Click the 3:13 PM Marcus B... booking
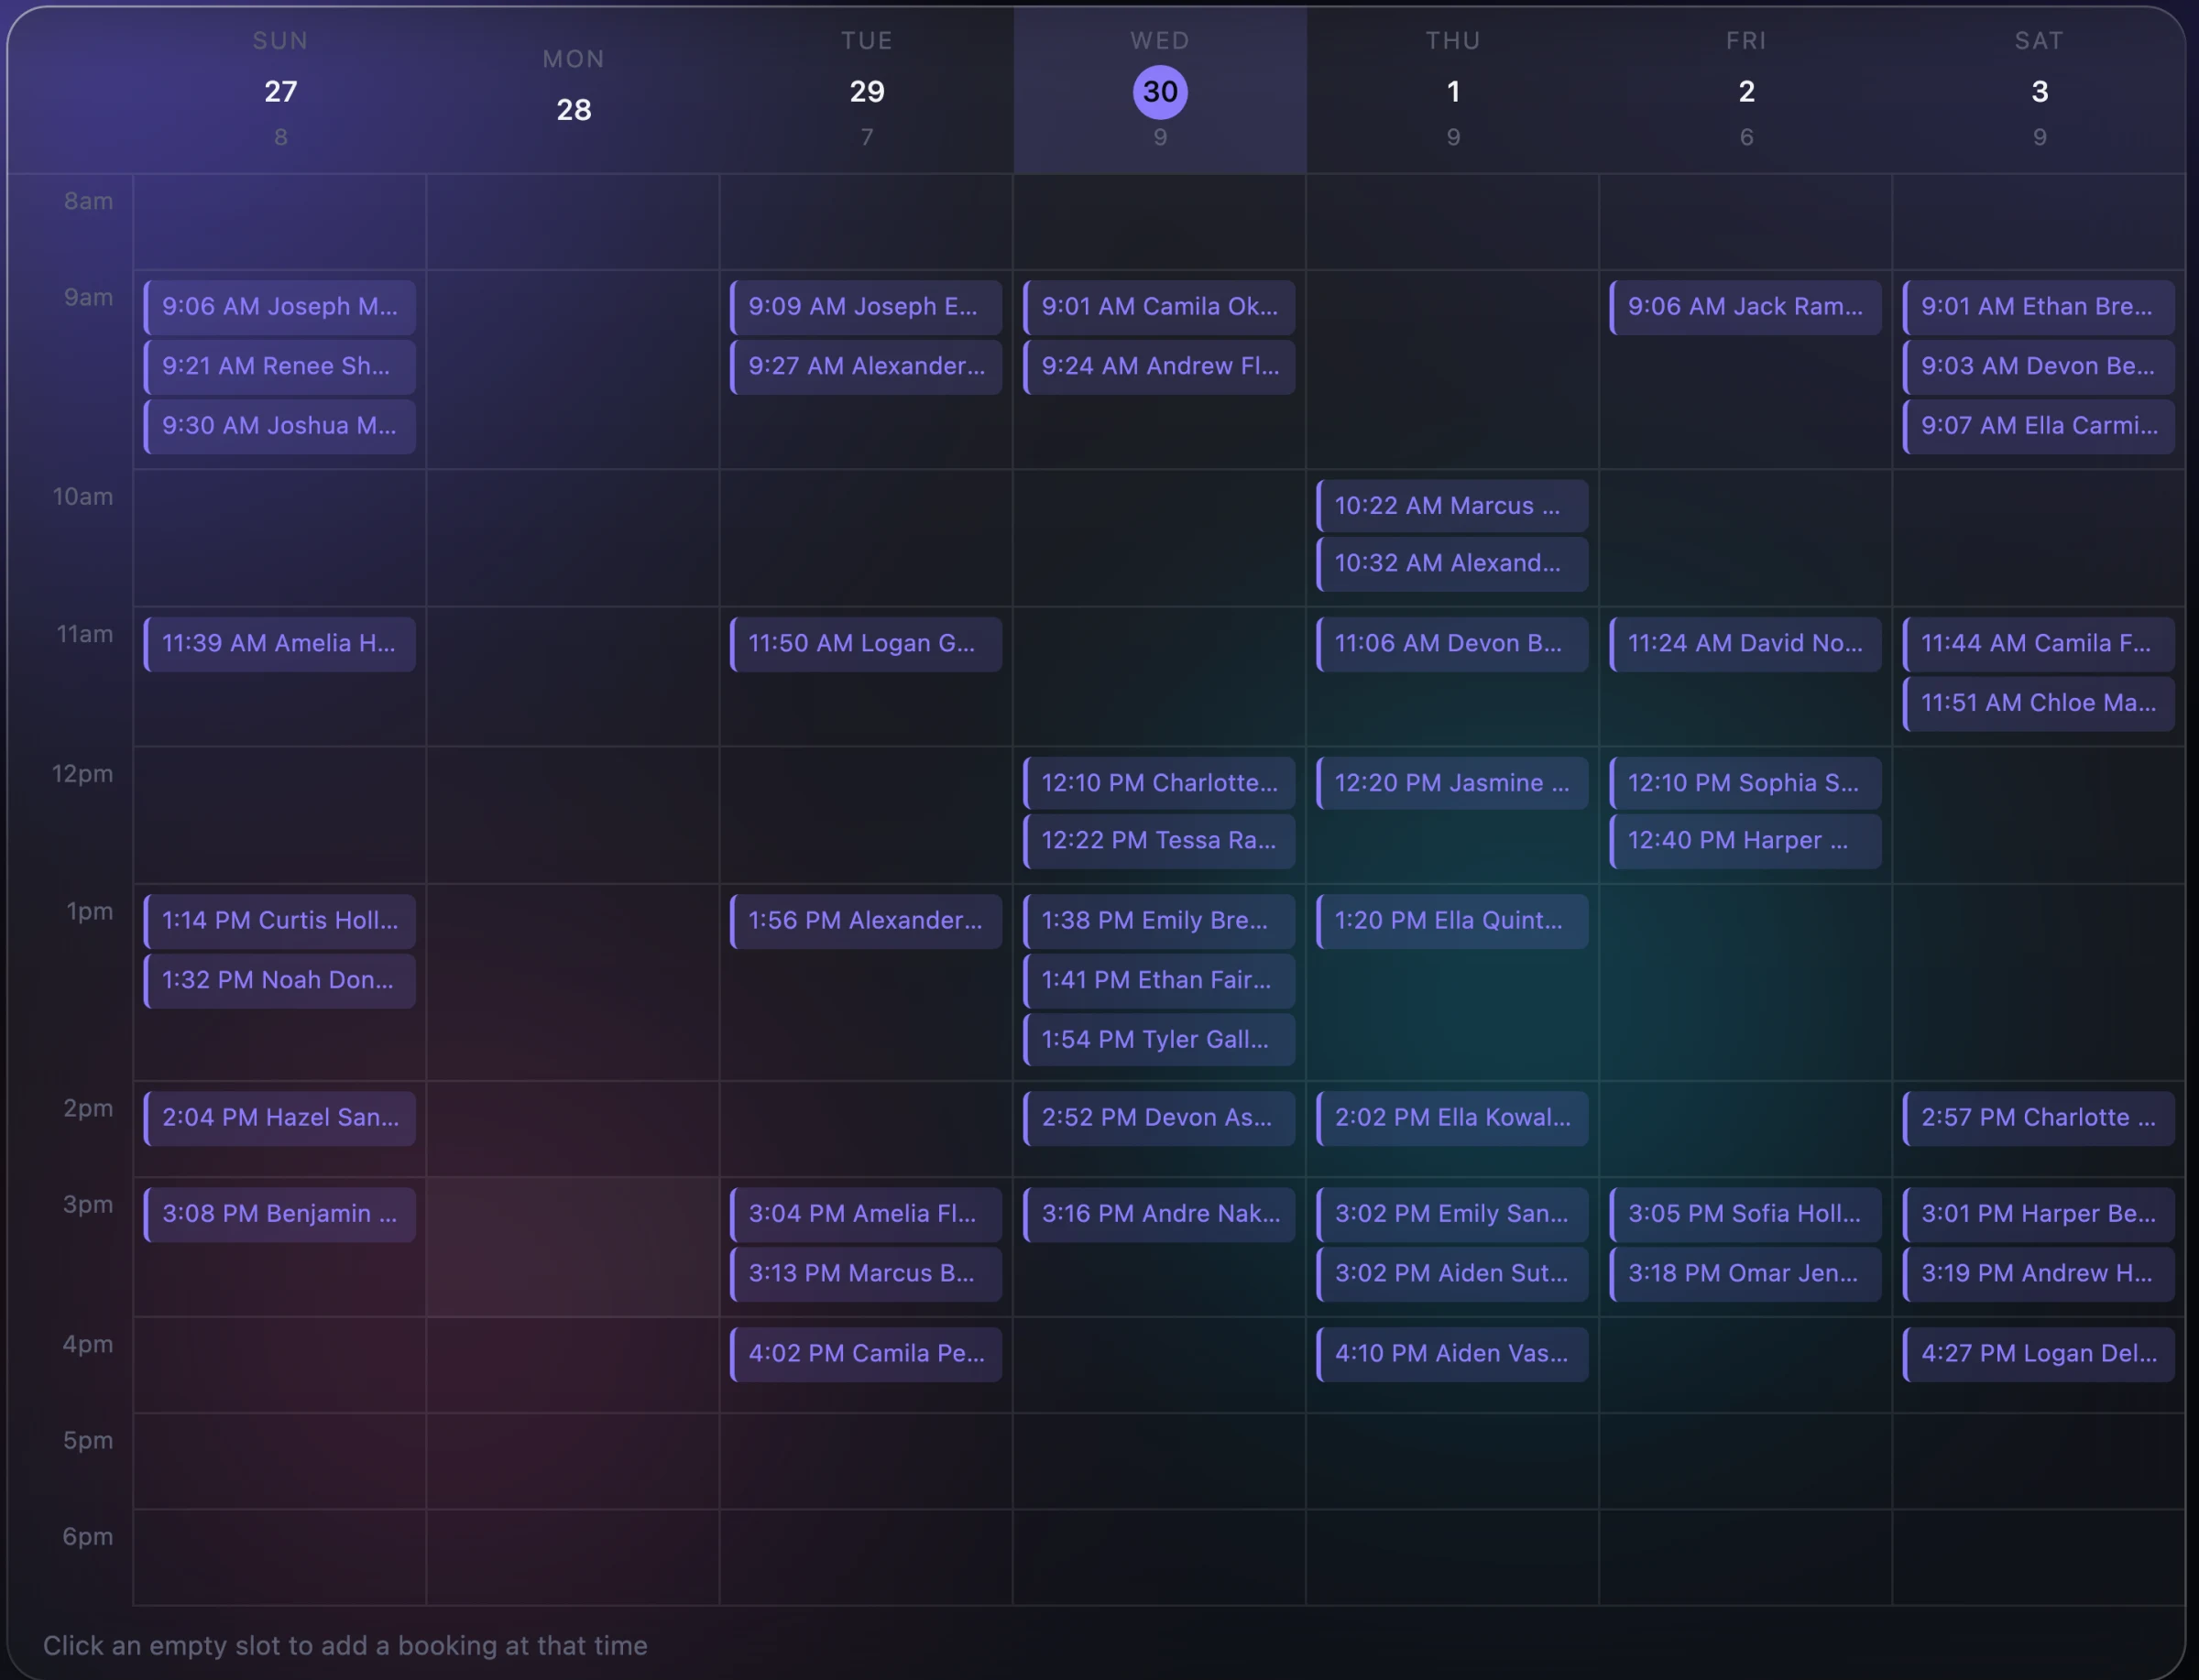This screenshot has width=2199, height=1680. click(866, 1274)
